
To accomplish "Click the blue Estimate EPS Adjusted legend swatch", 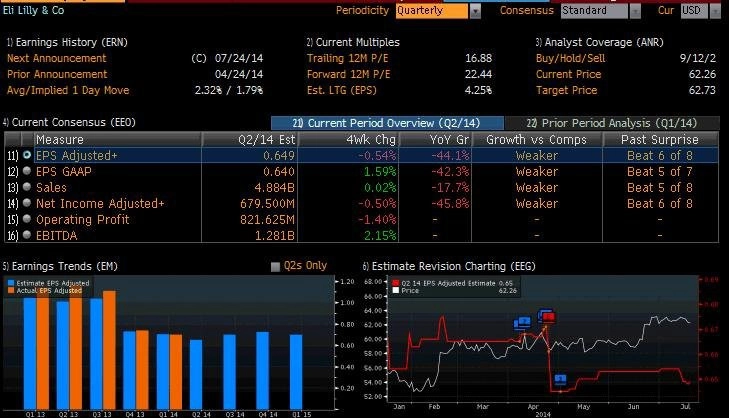I will 11,283.
